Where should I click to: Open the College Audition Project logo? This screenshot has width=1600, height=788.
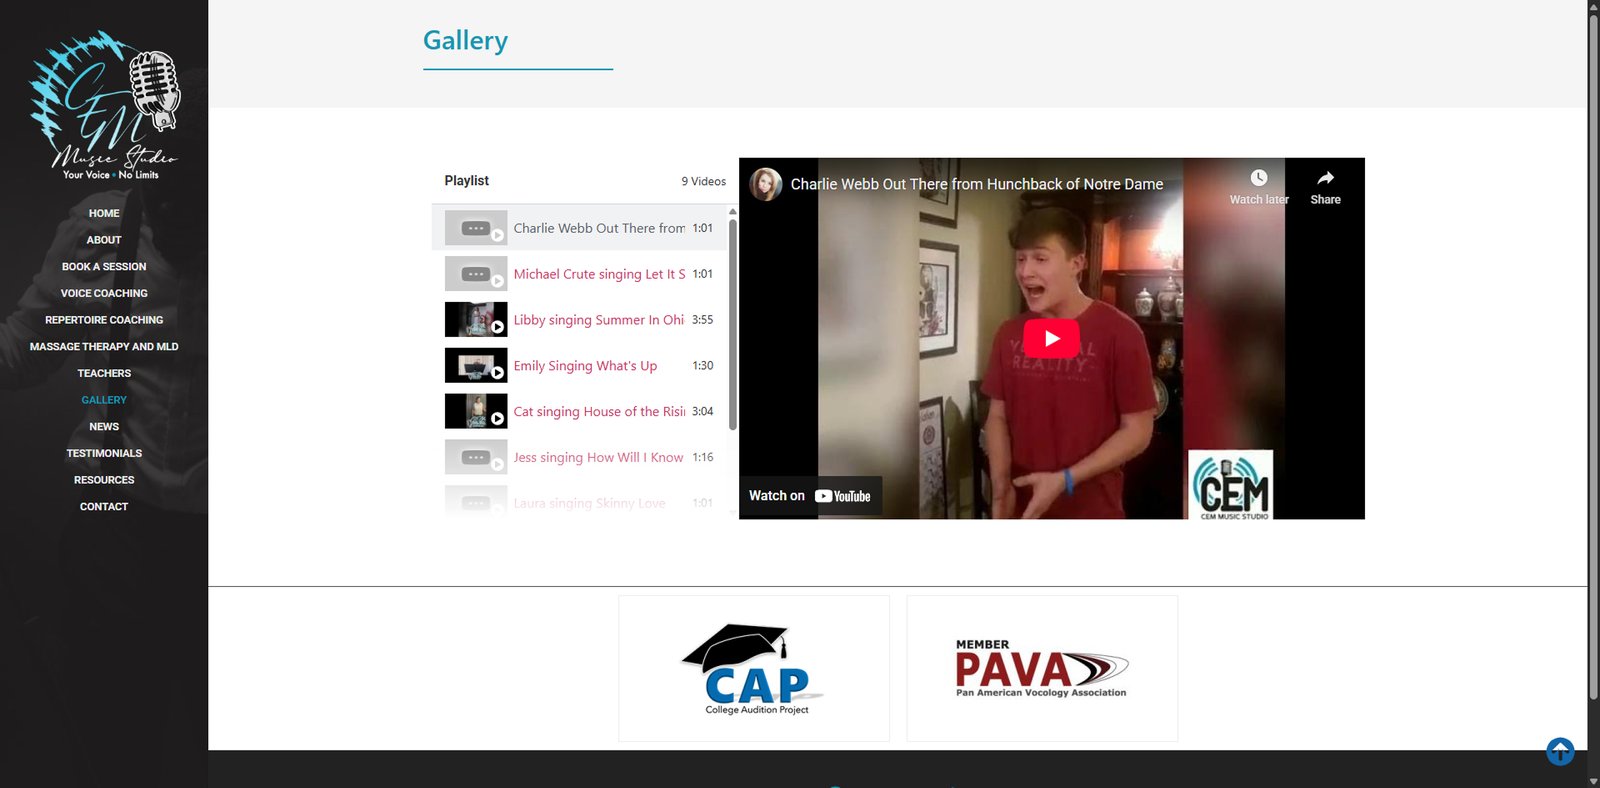click(x=754, y=668)
